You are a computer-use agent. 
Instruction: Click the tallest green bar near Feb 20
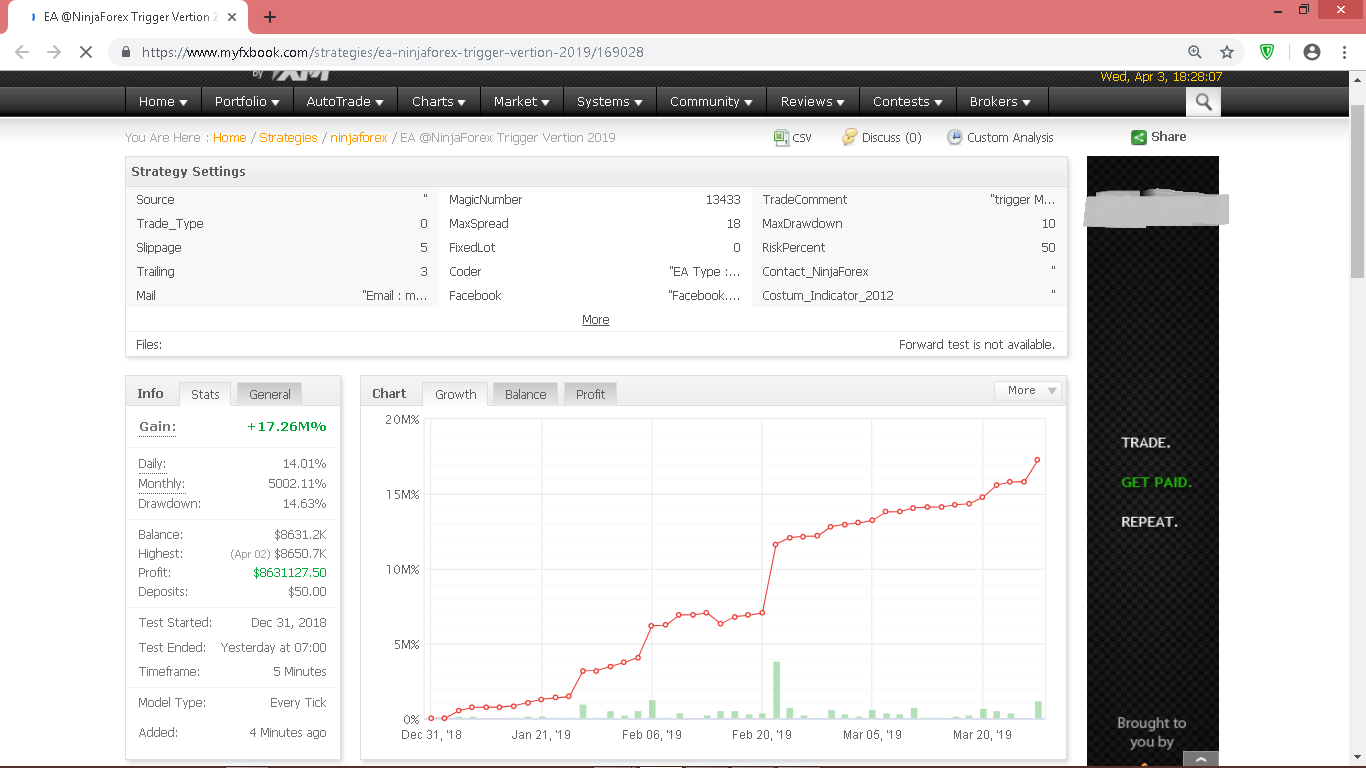click(x=777, y=690)
